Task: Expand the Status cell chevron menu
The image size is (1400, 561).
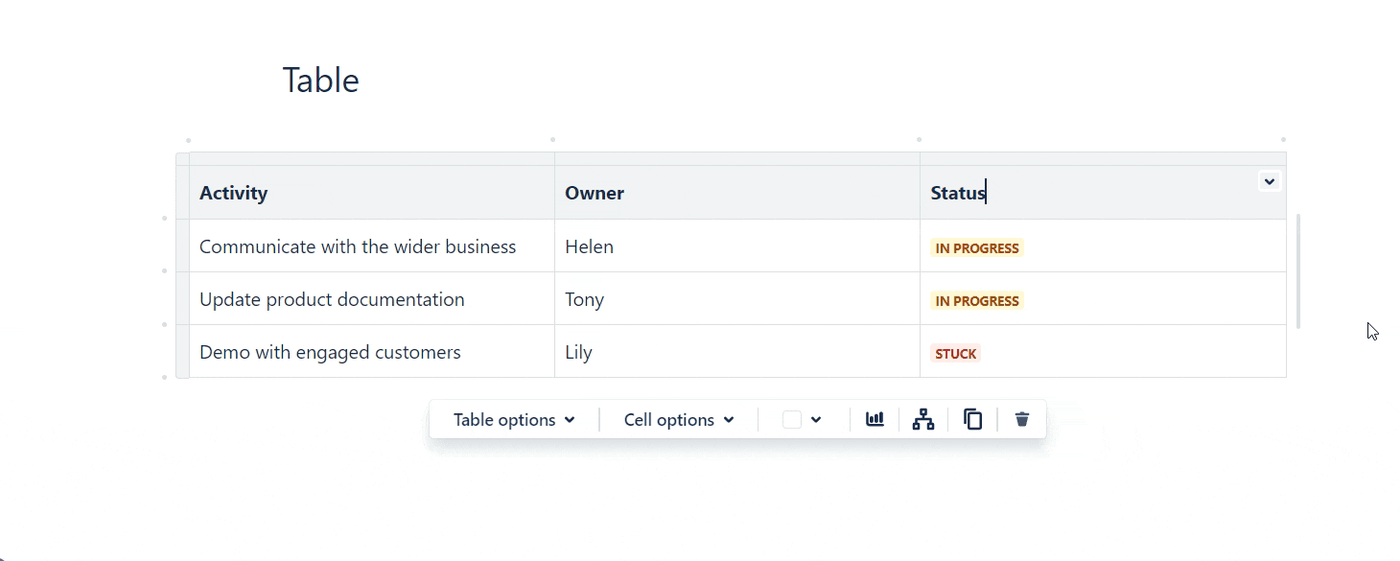Action: tap(1269, 182)
